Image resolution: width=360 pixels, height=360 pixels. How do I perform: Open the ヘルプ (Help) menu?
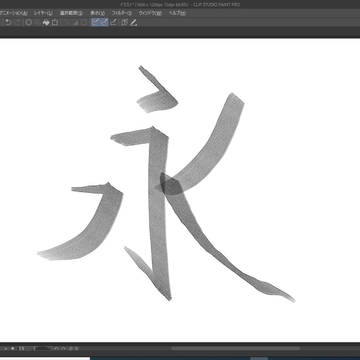[177, 13]
